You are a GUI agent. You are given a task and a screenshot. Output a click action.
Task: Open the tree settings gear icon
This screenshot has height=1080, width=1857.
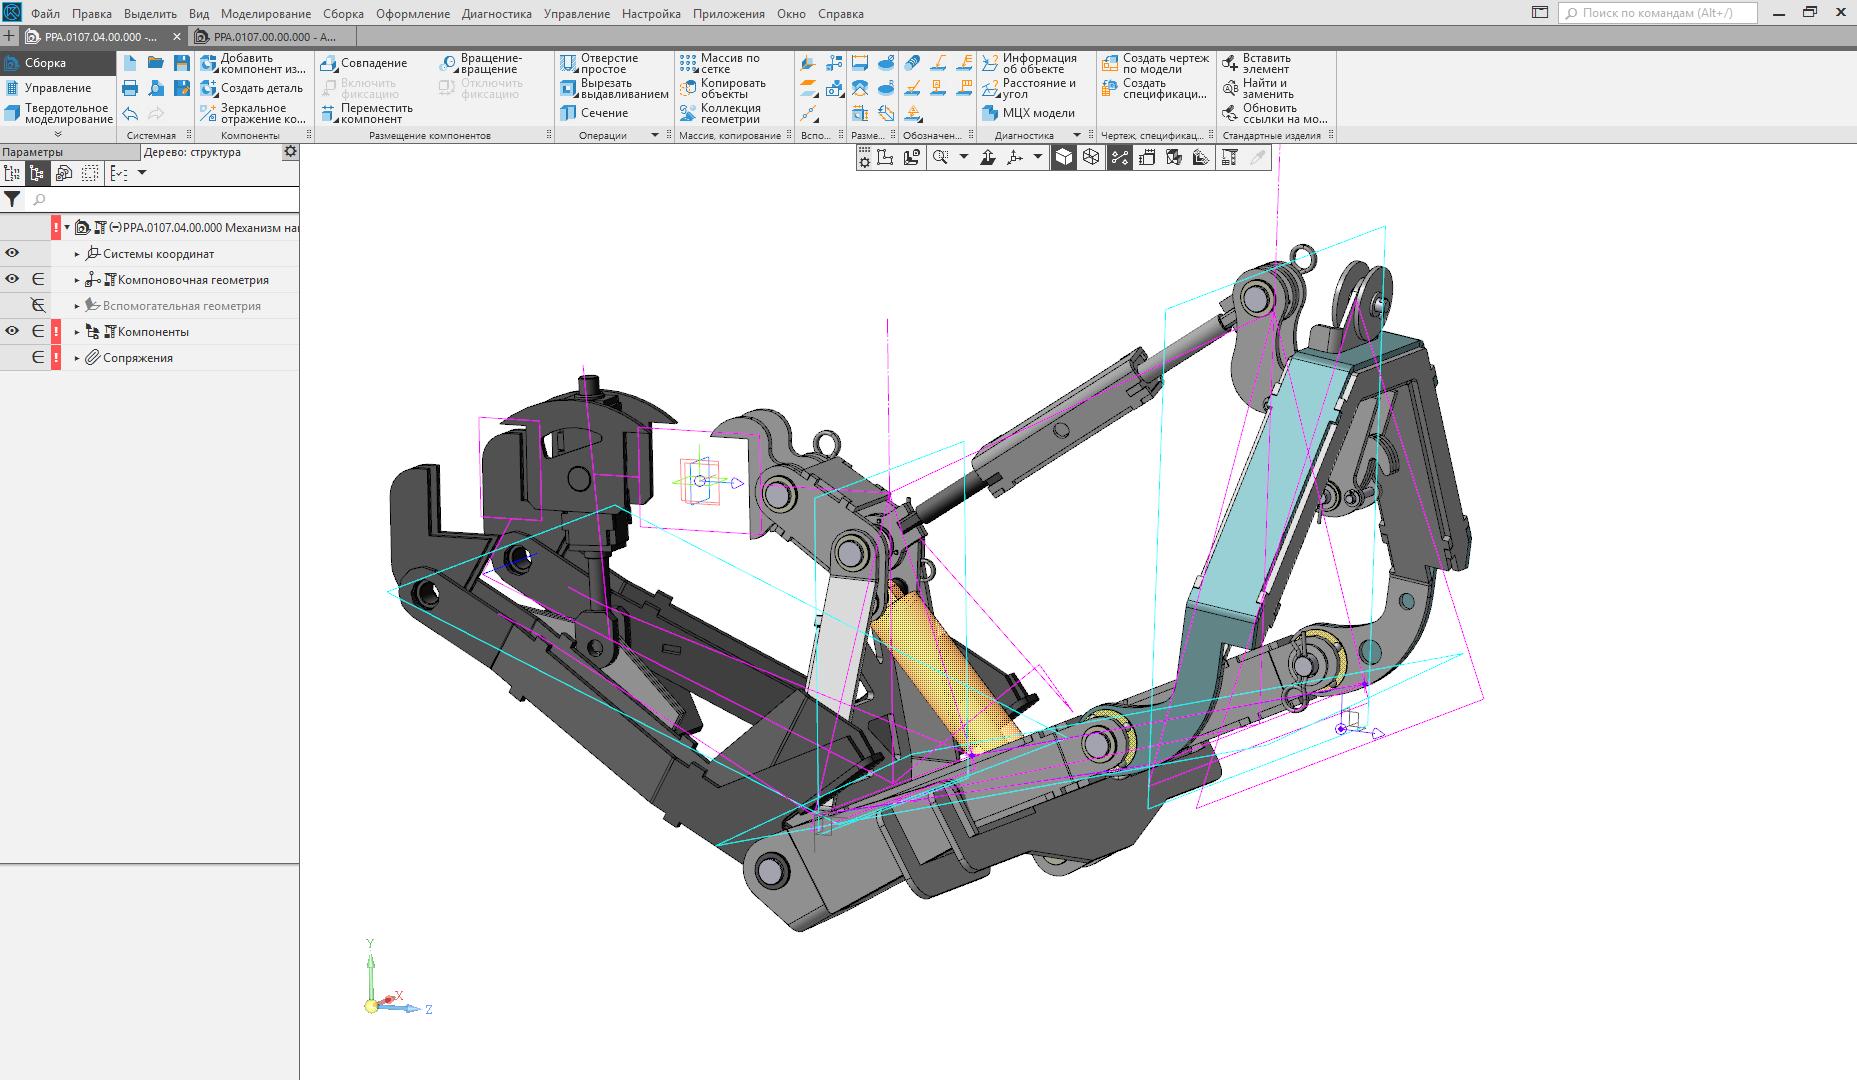click(290, 152)
